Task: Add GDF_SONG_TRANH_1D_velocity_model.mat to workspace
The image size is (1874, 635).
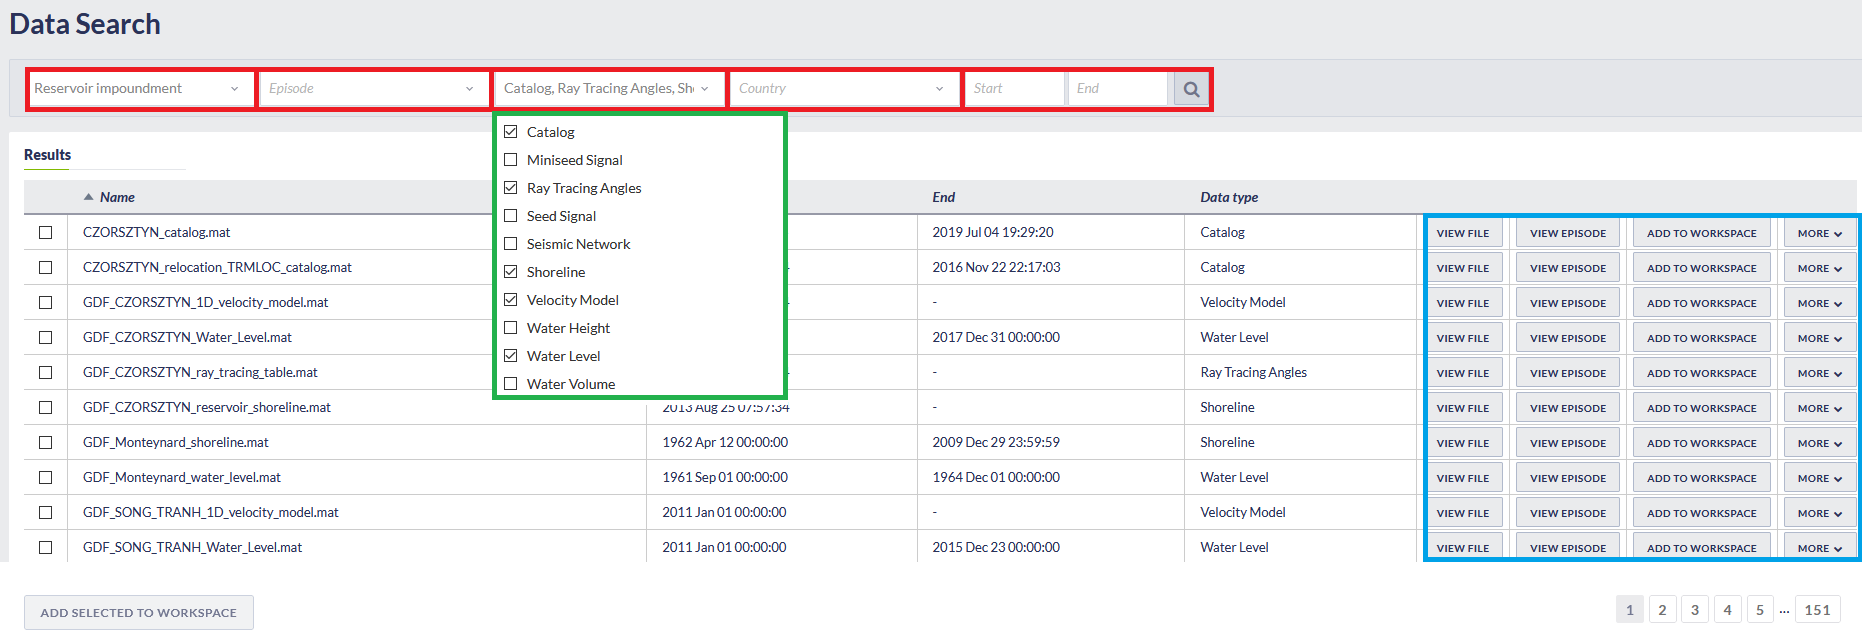Action: [x=1701, y=513]
